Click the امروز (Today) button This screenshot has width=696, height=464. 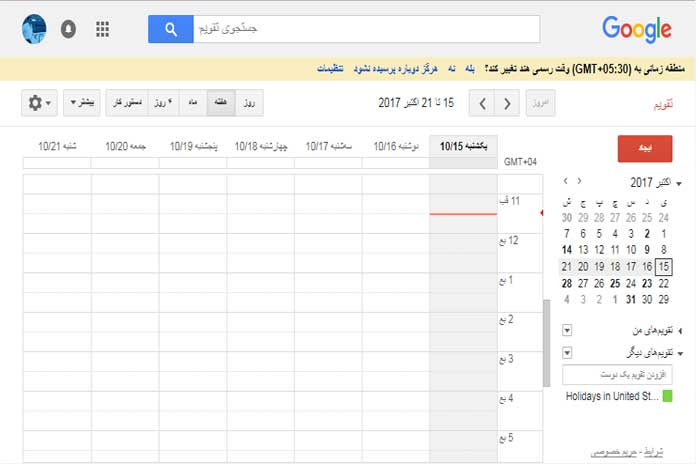(x=540, y=103)
